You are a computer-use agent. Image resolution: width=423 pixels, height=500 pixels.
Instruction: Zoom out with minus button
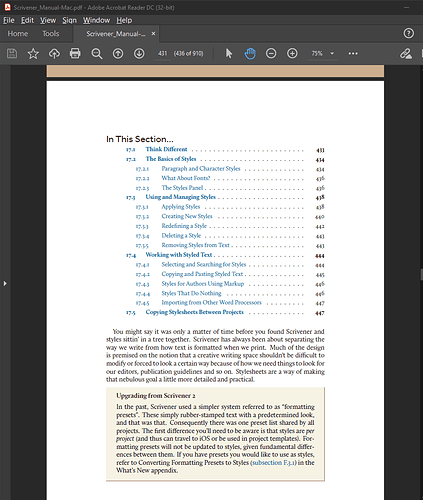click(271, 53)
